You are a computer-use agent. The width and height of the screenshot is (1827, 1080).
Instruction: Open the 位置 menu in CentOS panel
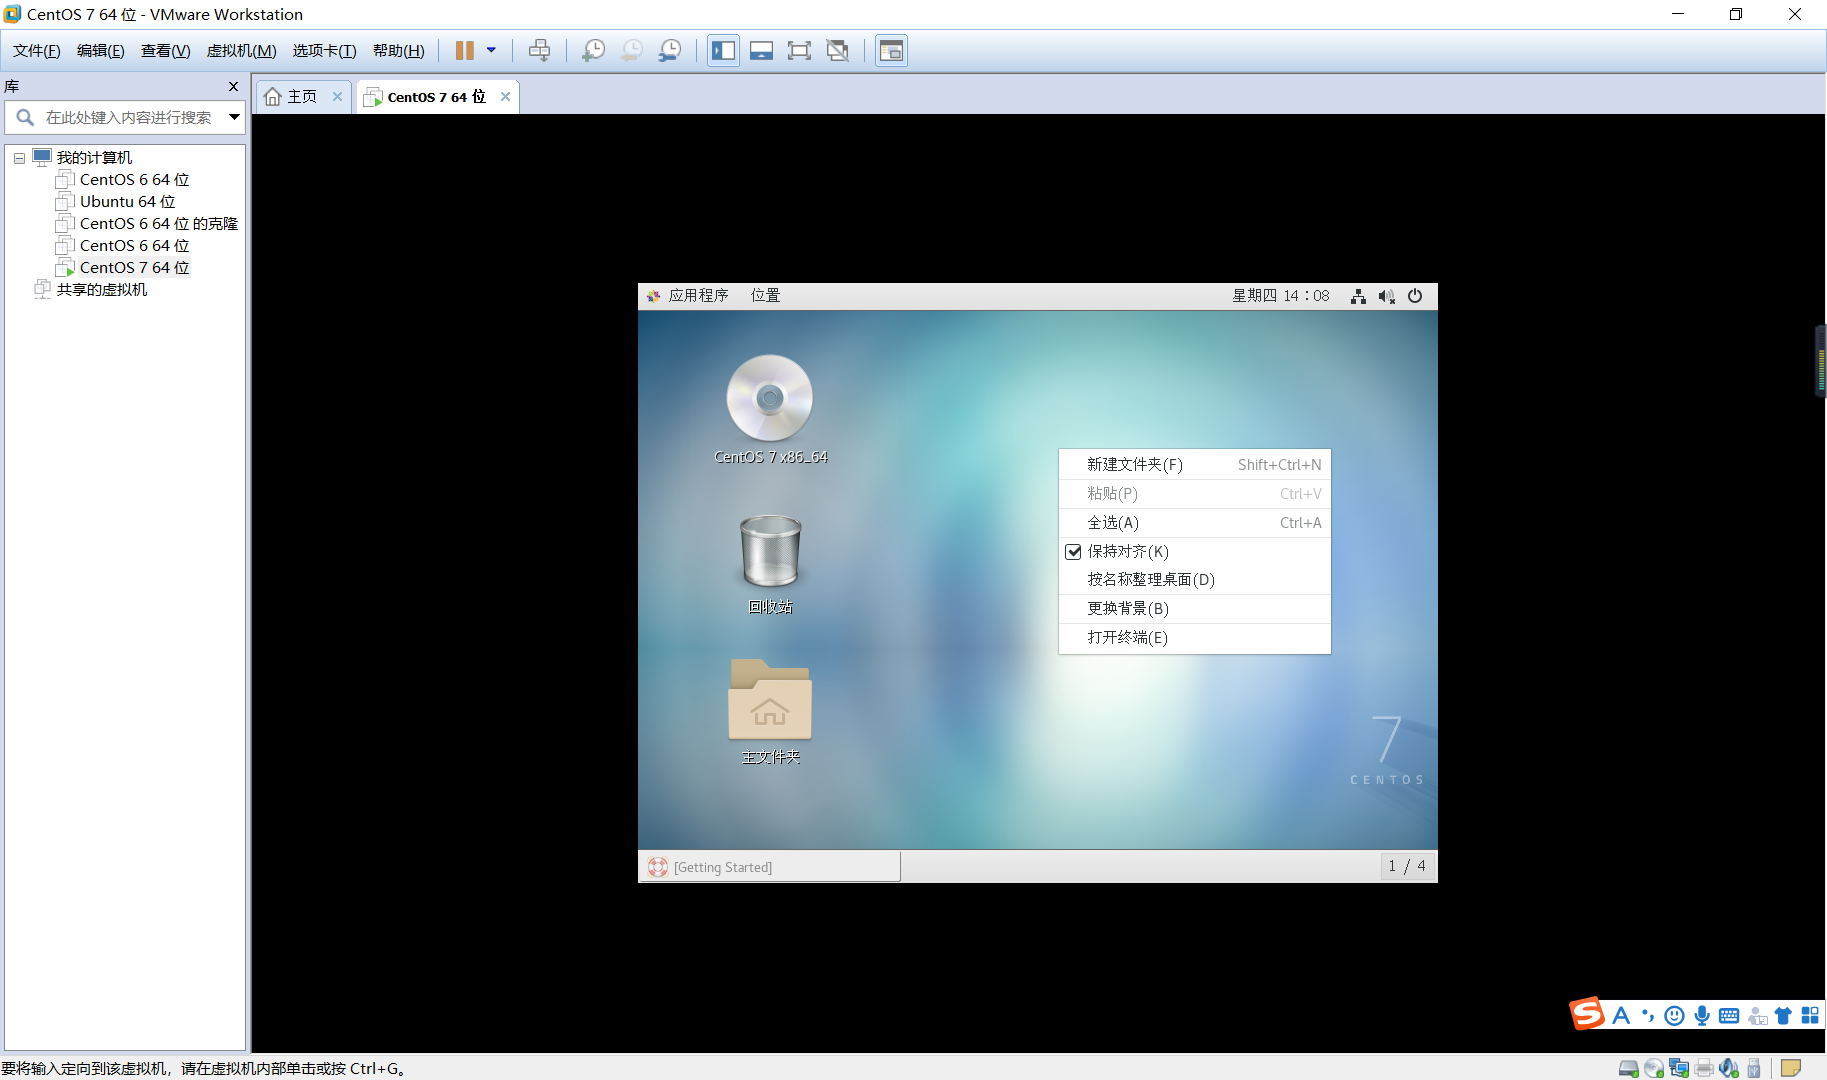tap(766, 296)
